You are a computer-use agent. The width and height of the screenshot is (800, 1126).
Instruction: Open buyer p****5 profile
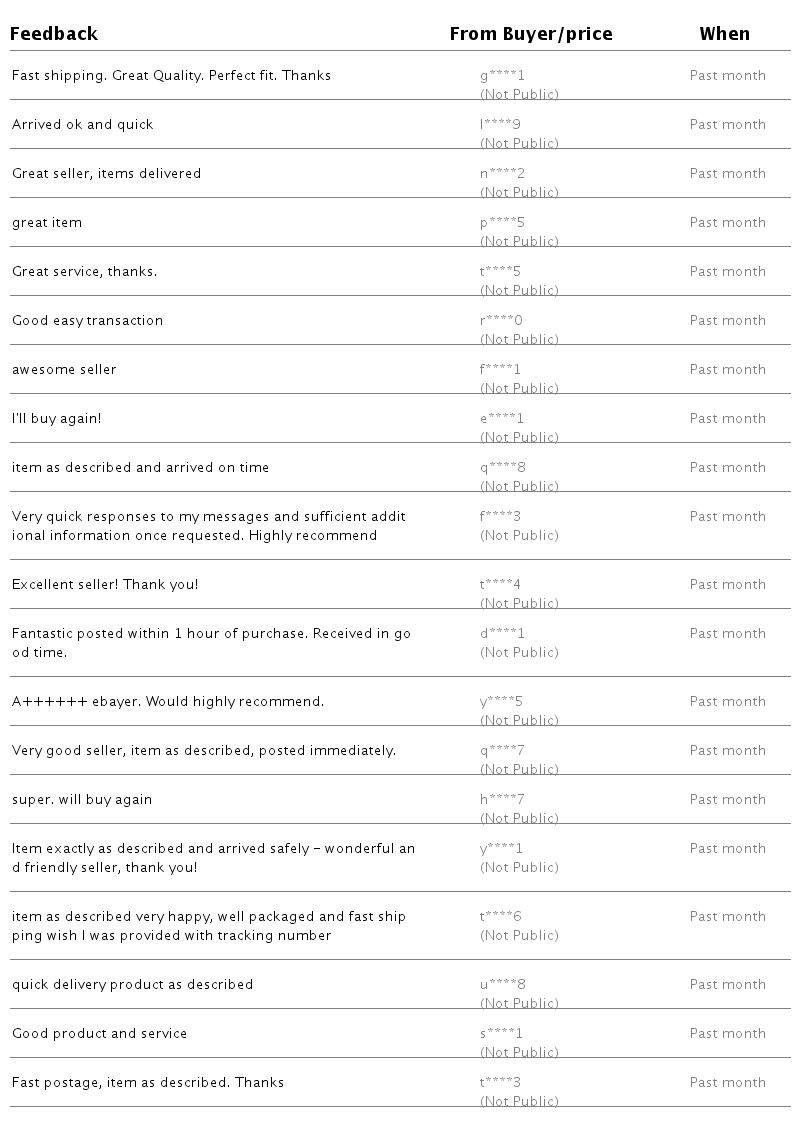[502, 222]
